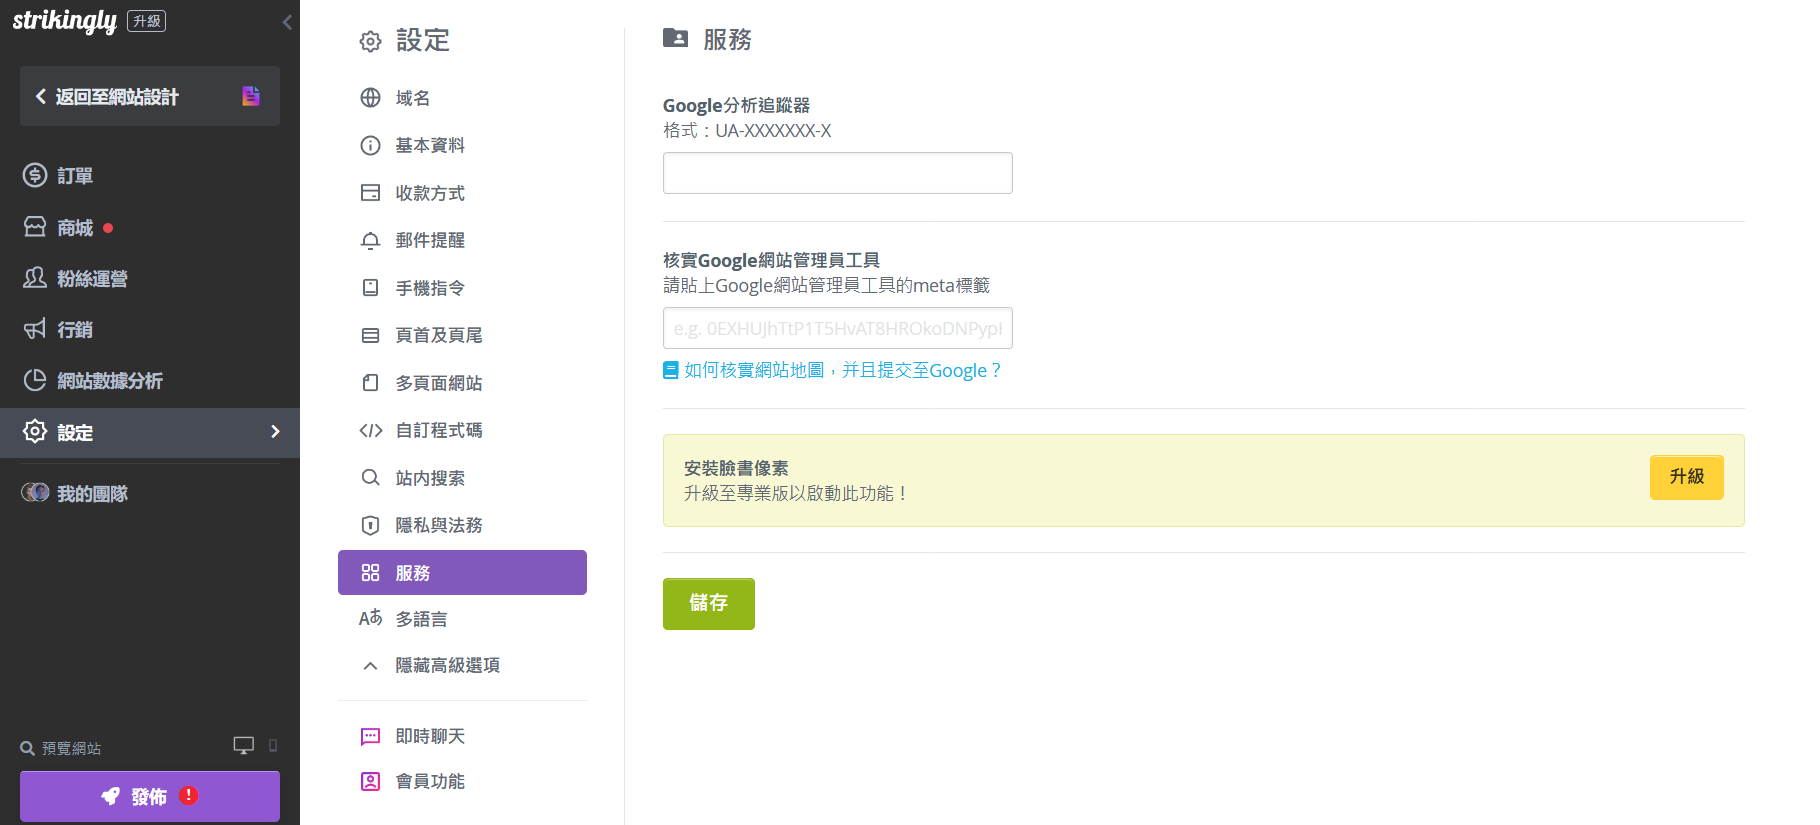This screenshot has height=825, width=1820.
Task: Expand 設定 sidebar arrow chevron
Action: click(276, 431)
